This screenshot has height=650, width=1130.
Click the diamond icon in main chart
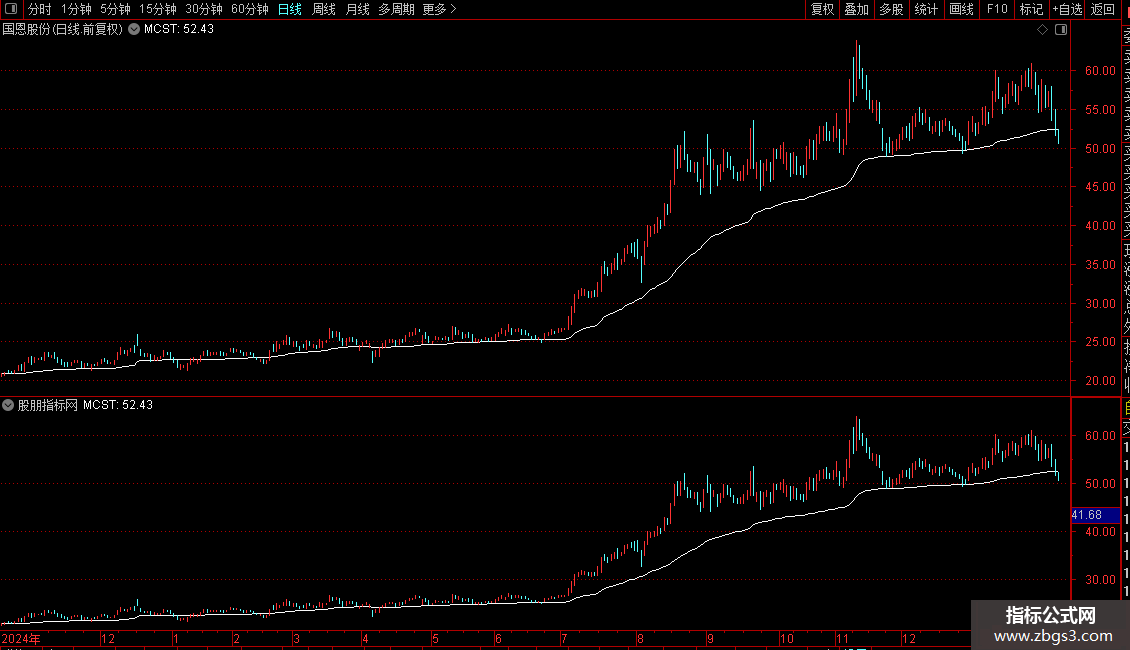[1042, 30]
